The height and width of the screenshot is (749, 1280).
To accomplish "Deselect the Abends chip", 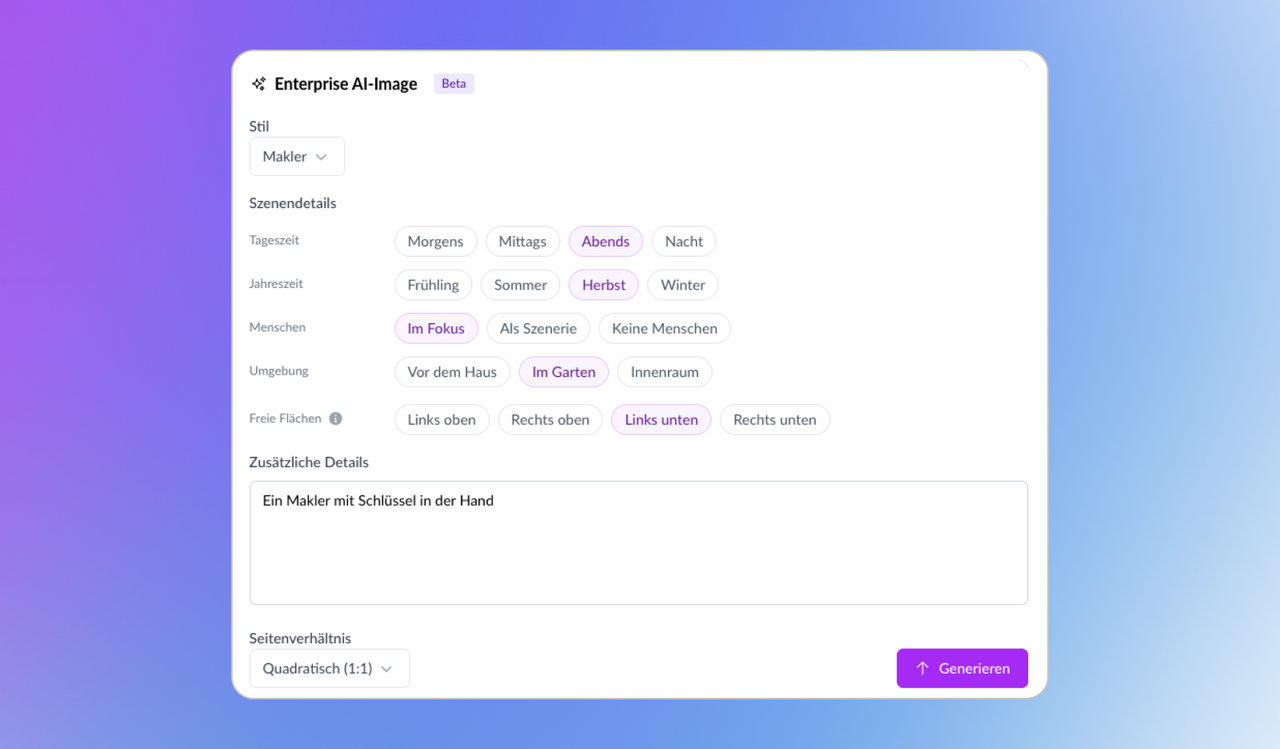I will pos(606,241).
